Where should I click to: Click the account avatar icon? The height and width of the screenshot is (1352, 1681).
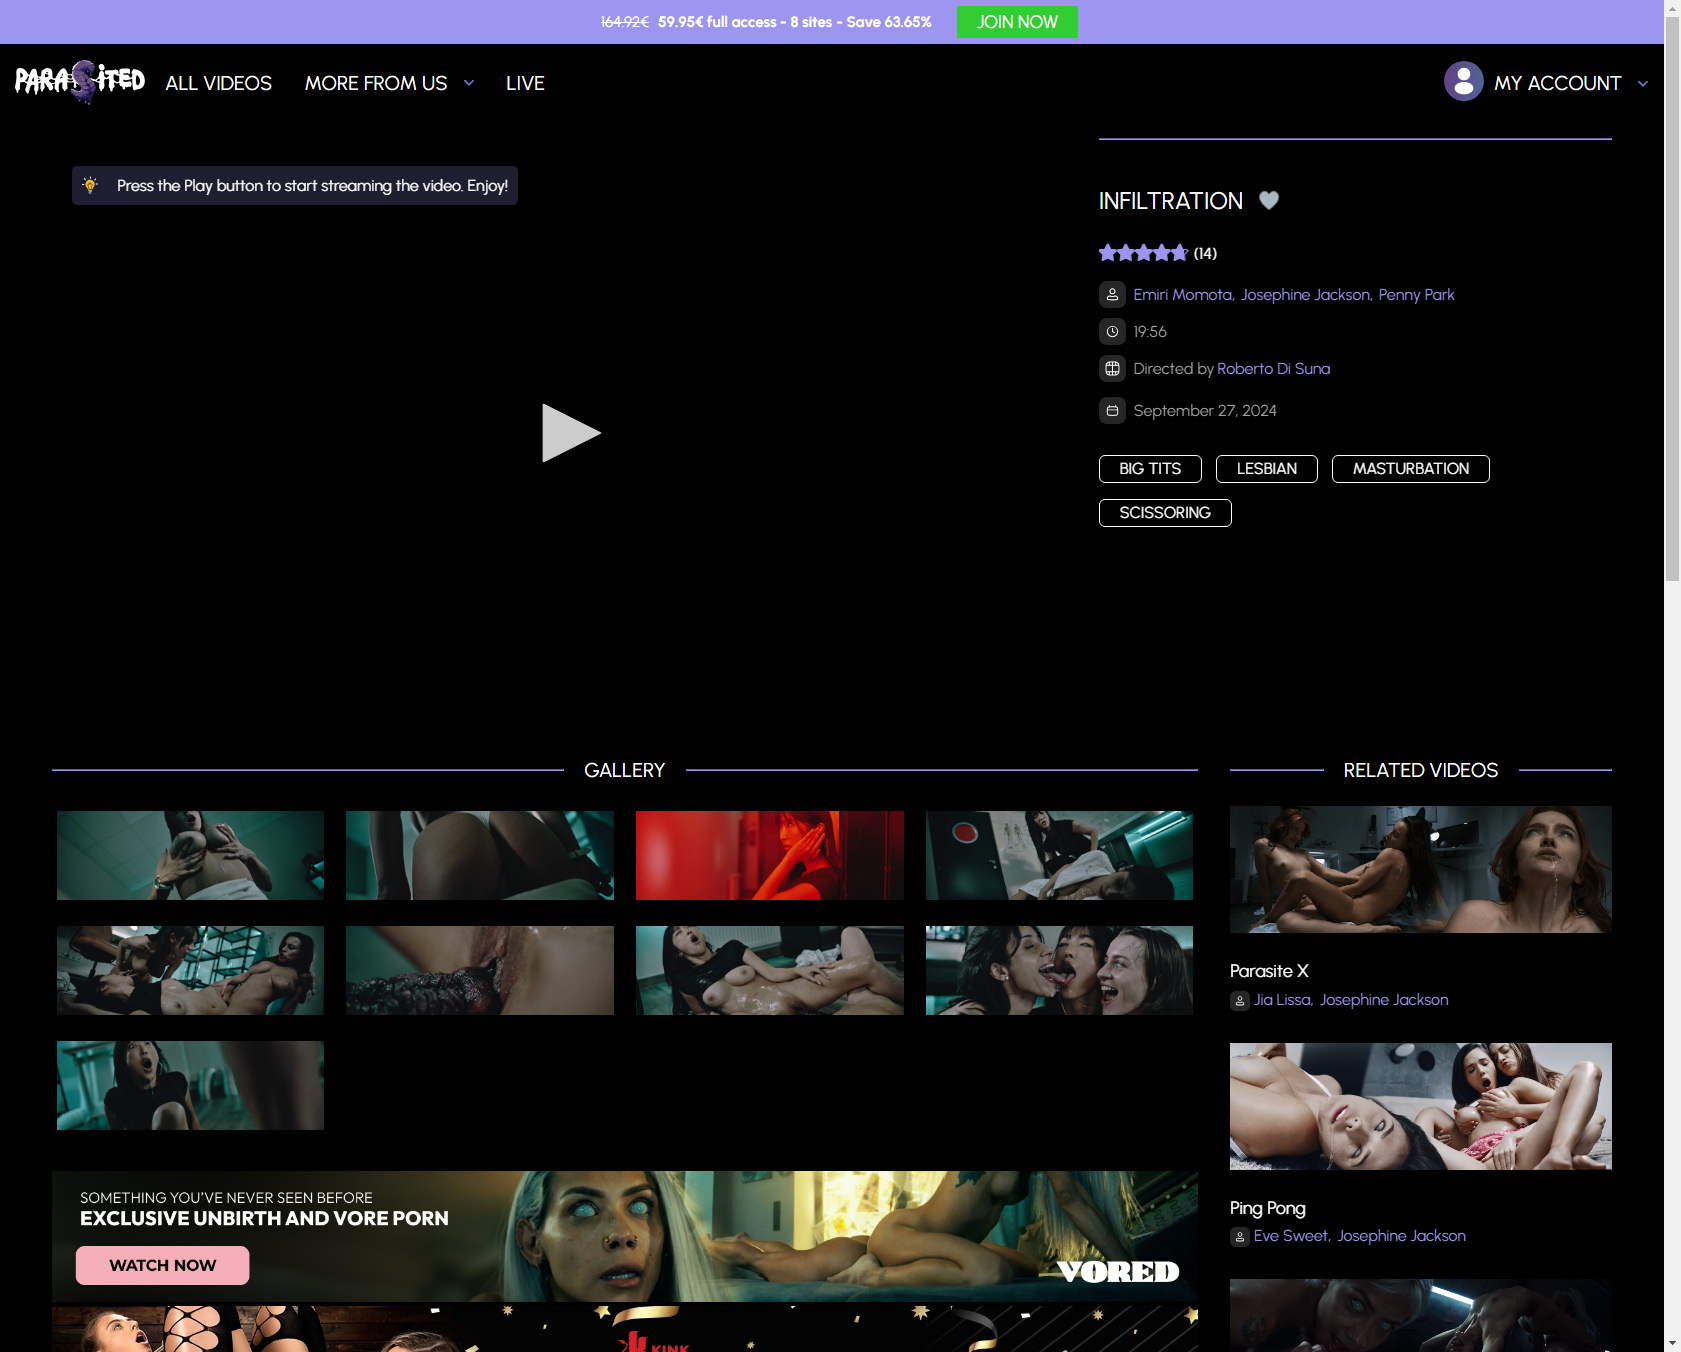tap(1463, 82)
